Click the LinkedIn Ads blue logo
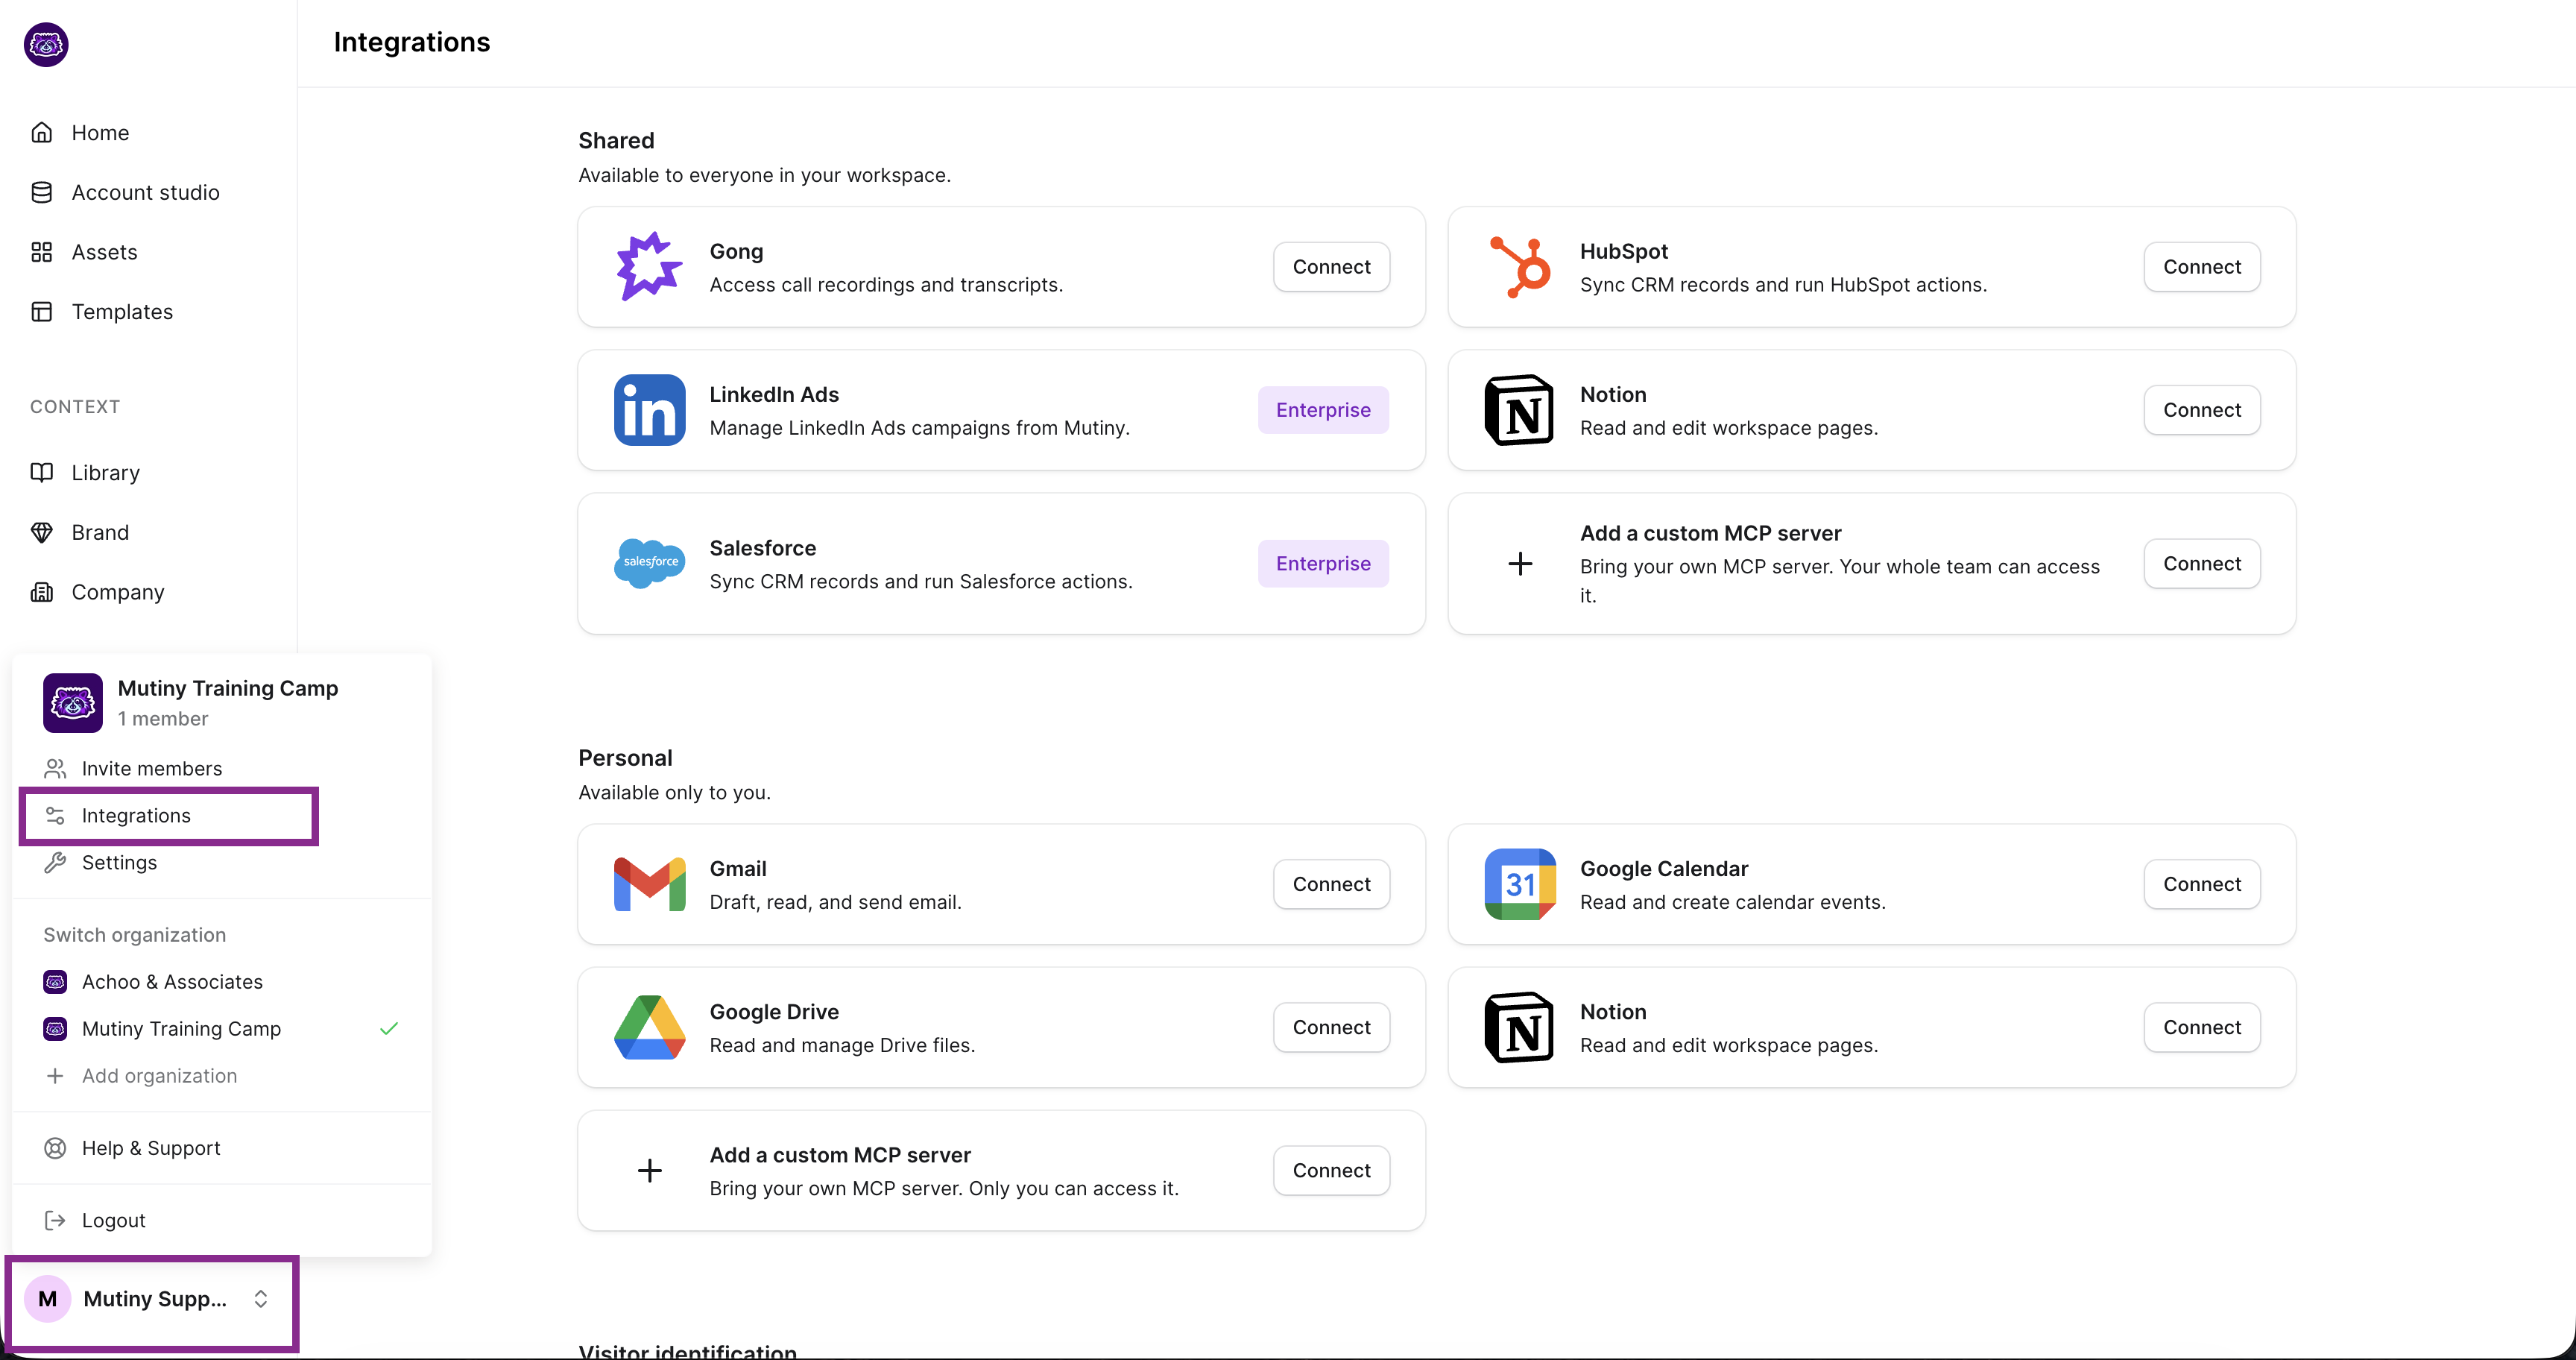 (x=649, y=410)
